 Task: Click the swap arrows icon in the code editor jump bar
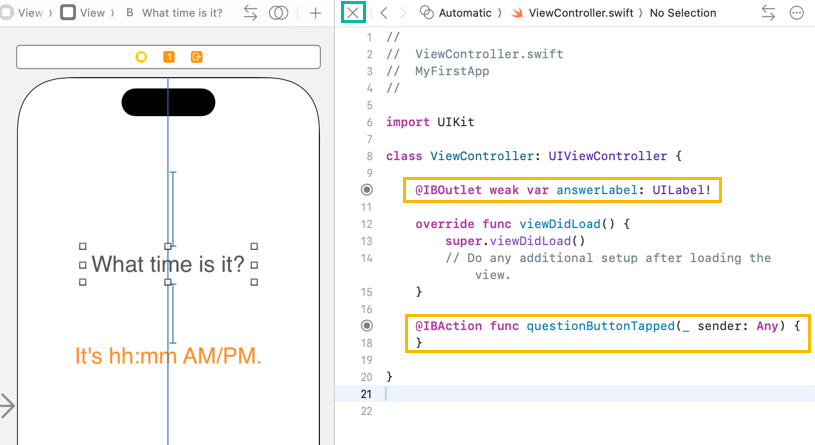768,13
